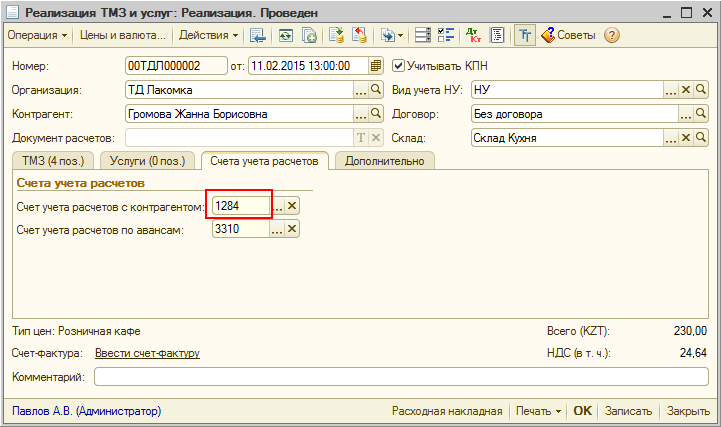Clear счет учета расчетов по авансам value
This screenshot has height=427, width=721.
pyautogui.click(x=292, y=229)
